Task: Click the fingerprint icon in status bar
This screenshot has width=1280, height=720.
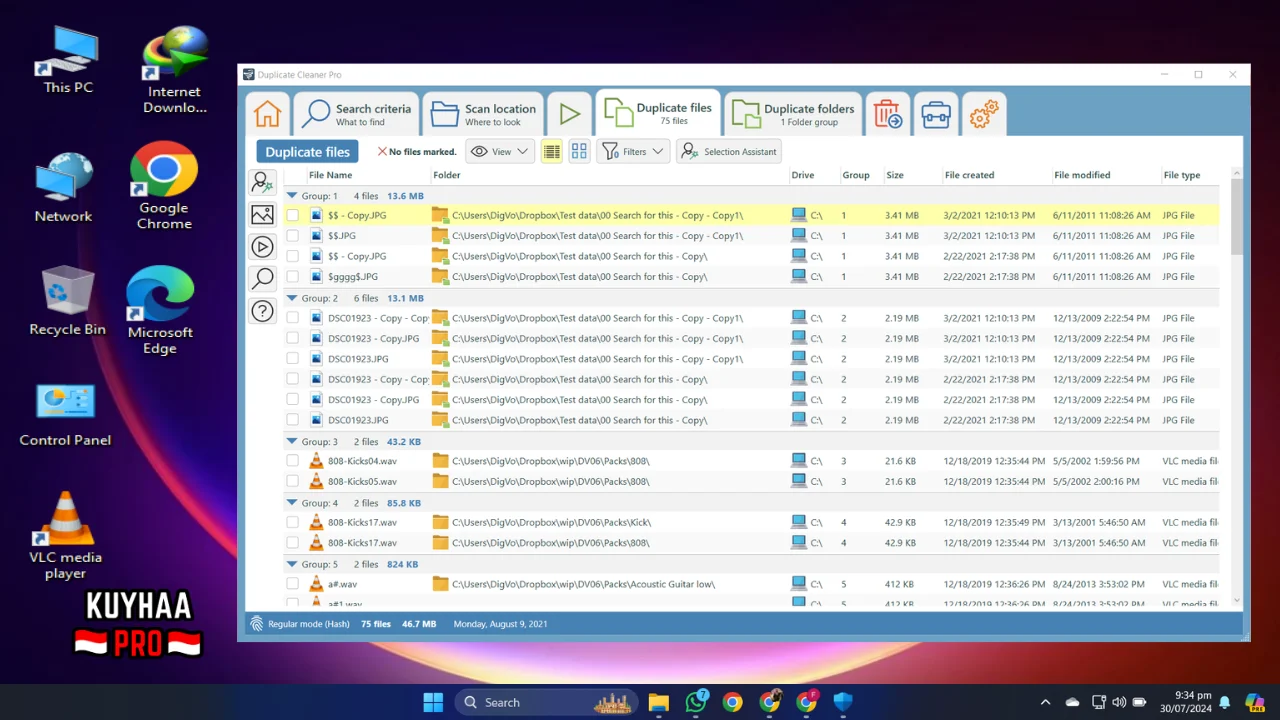Action: pos(257,624)
